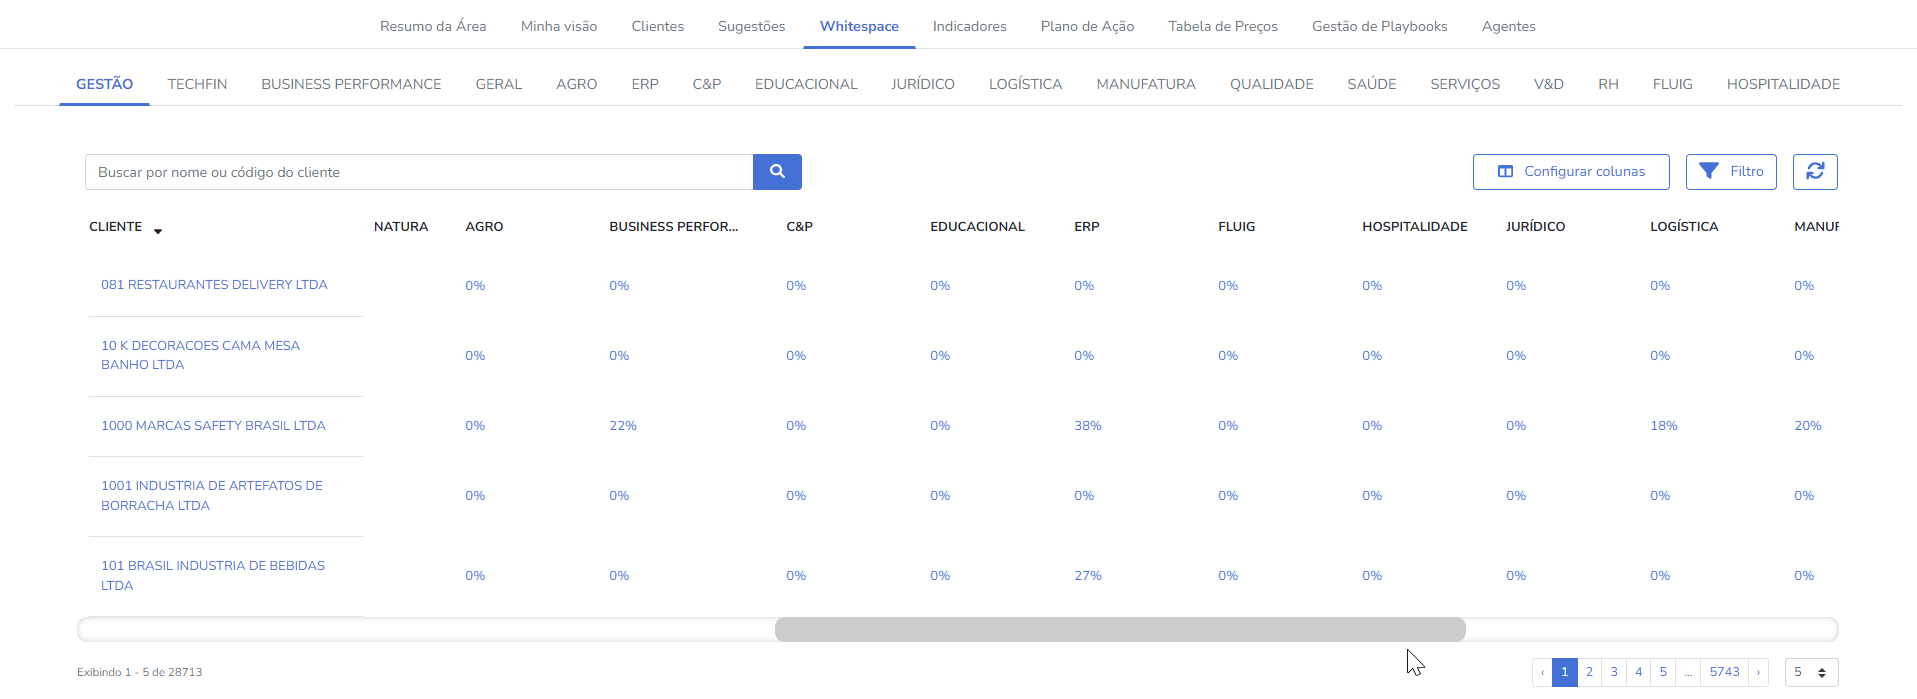The height and width of the screenshot is (699, 1917).
Task: Open client 081 RESTAURANTES DELIVERY LTDA
Action: [214, 285]
